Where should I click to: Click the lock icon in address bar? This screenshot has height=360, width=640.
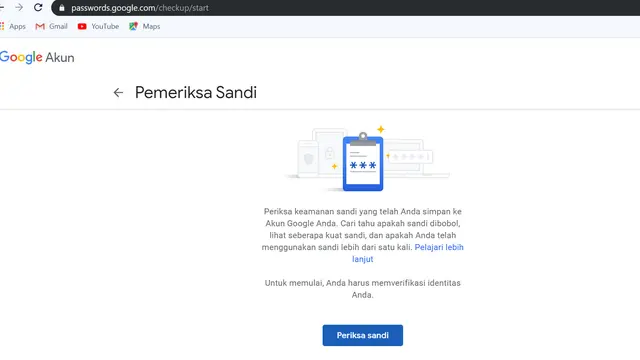pos(62,8)
